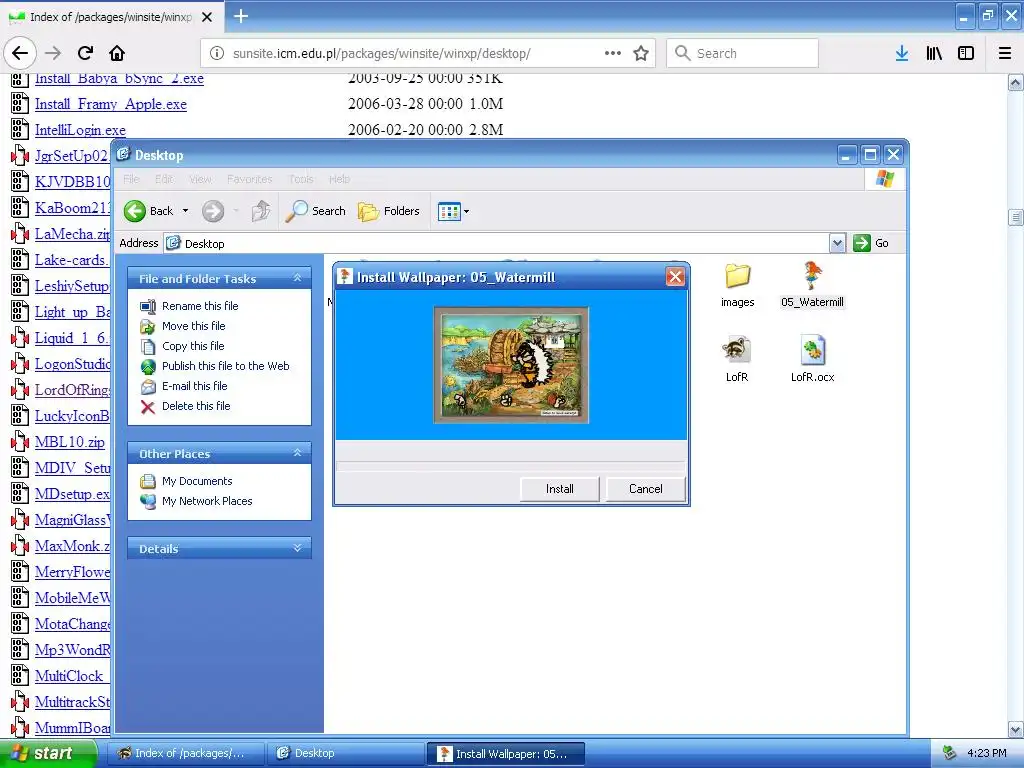Open My Documents in Other Places
Image resolution: width=1024 pixels, height=768 pixels.
click(197, 481)
